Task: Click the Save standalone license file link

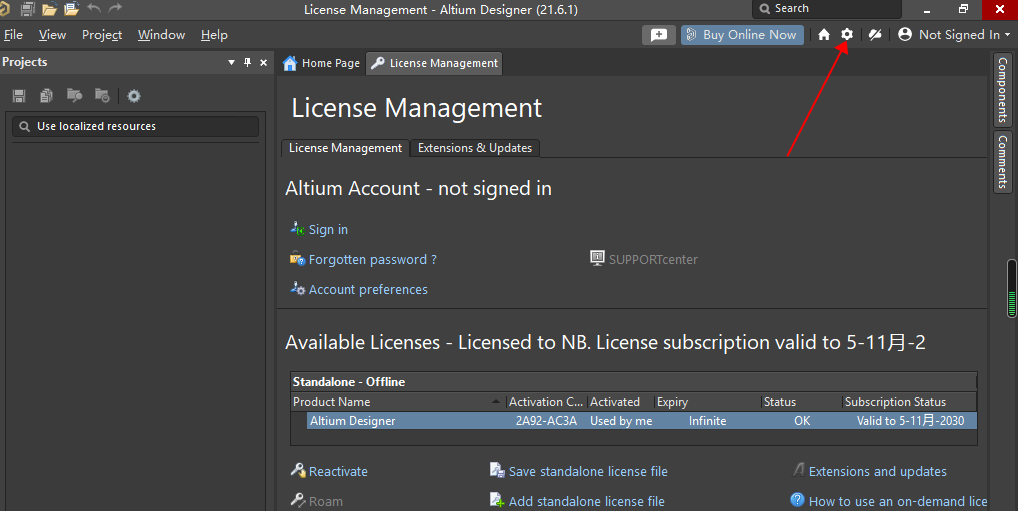Action: tap(587, 471)
